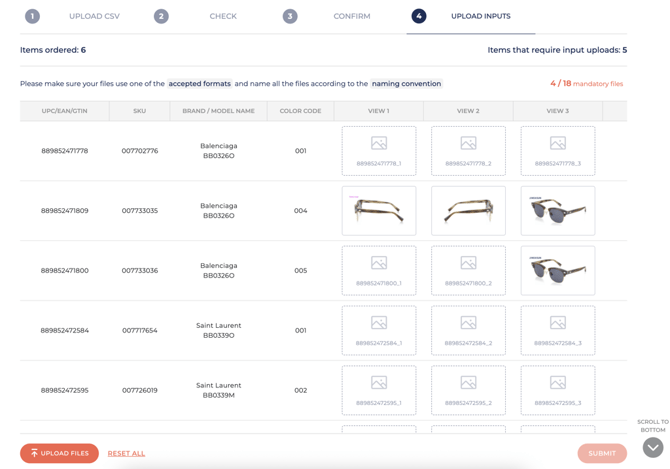The height and width of the screenshot is (469, 670).
Task: Open View 1 sunglasses thumbnail for color 004
Action: pos(378,211)
